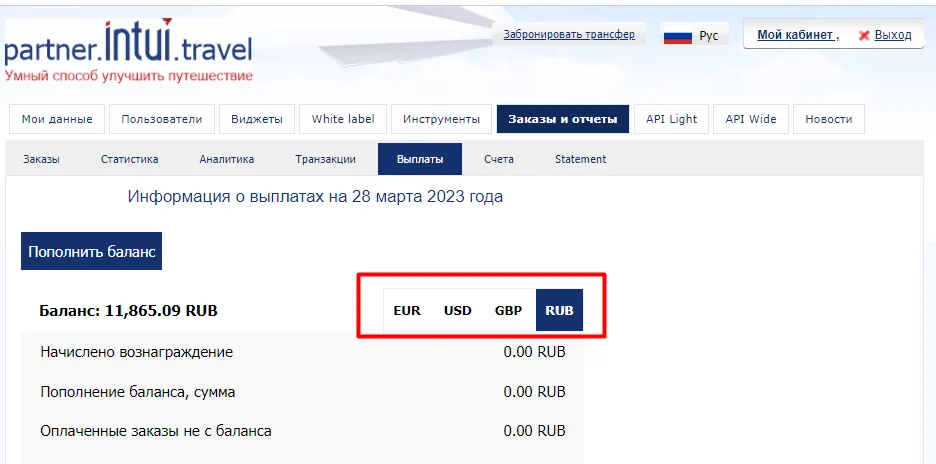Open the Мои данные tab
Viewport: 936px width, 464px height.
pyautogui.click(x=57, y=119)
